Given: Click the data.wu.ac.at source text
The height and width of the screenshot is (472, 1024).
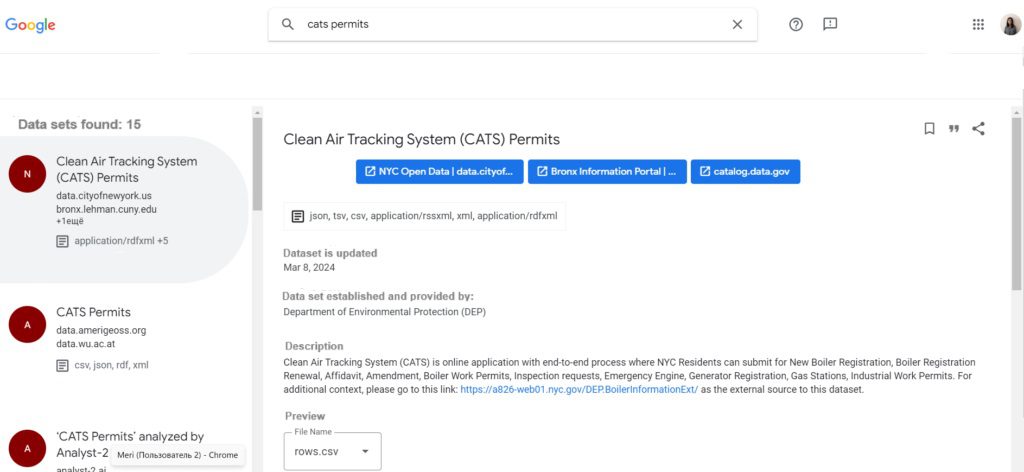Looking at the screenshot, I should coord(86,344).
